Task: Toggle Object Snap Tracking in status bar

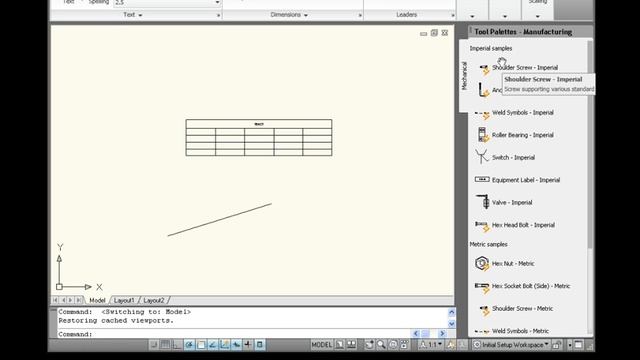Action: [213, 344]
